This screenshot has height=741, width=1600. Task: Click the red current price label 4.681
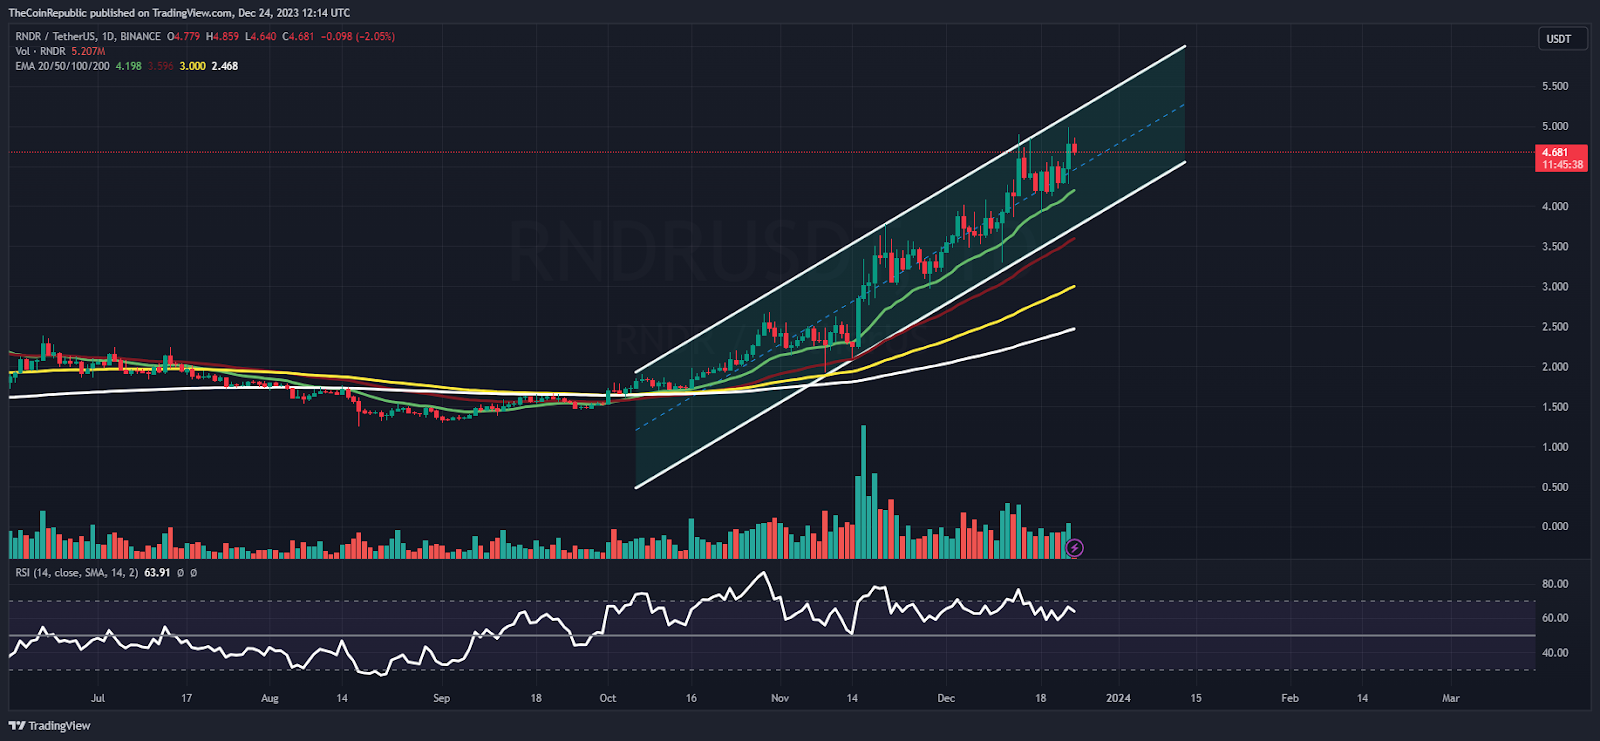pos(1561,152)
